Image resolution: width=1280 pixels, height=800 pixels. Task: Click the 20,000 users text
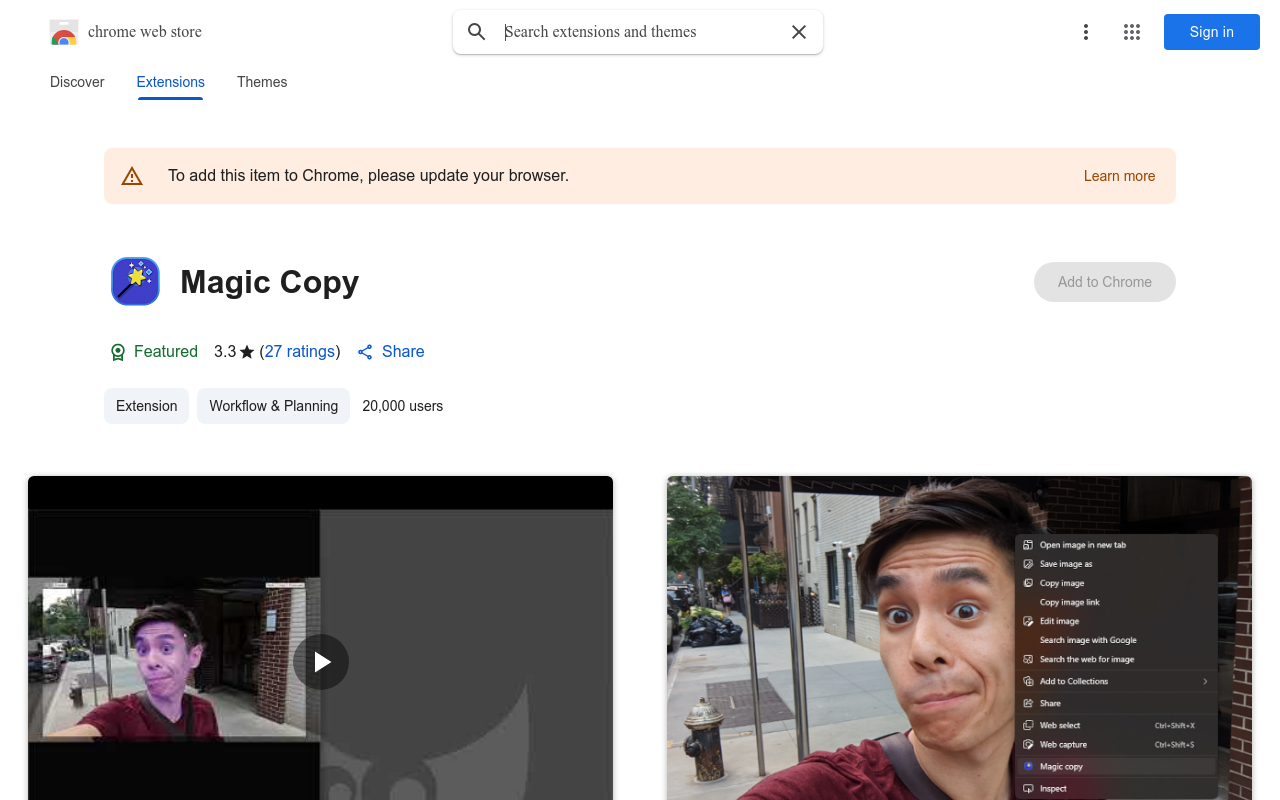pos(402,406)
